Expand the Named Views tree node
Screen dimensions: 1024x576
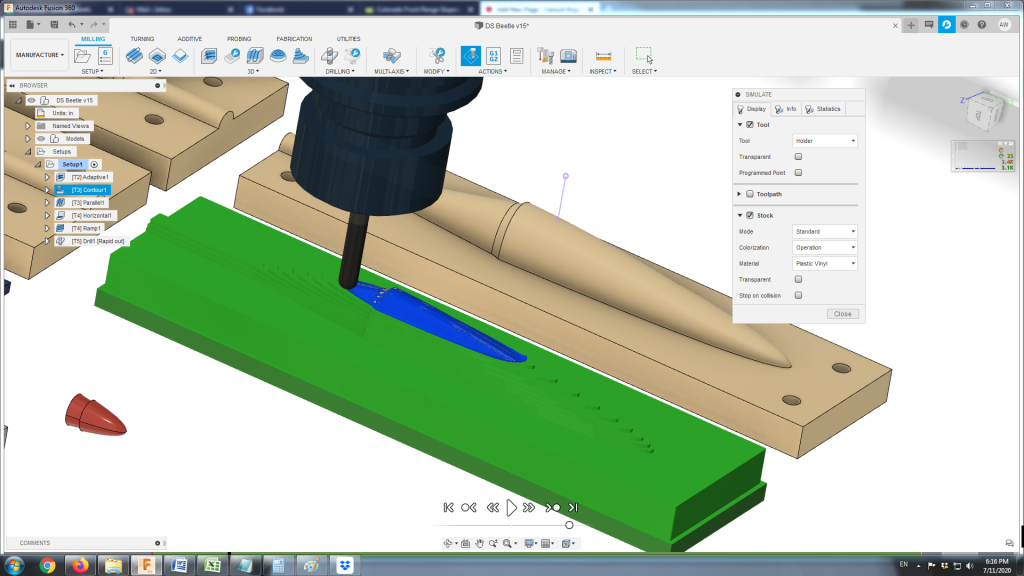[x=29, y=126]
